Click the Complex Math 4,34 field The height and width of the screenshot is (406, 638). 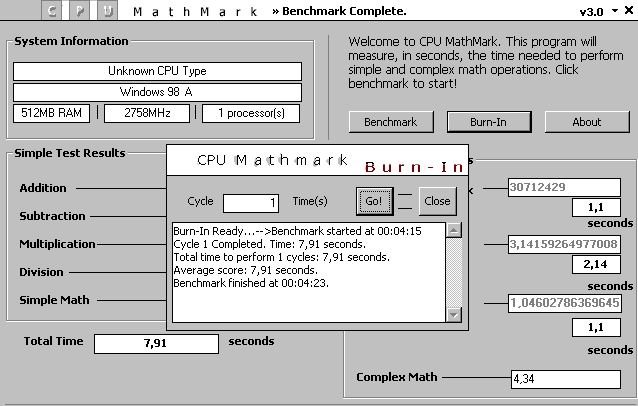(566, 379)
